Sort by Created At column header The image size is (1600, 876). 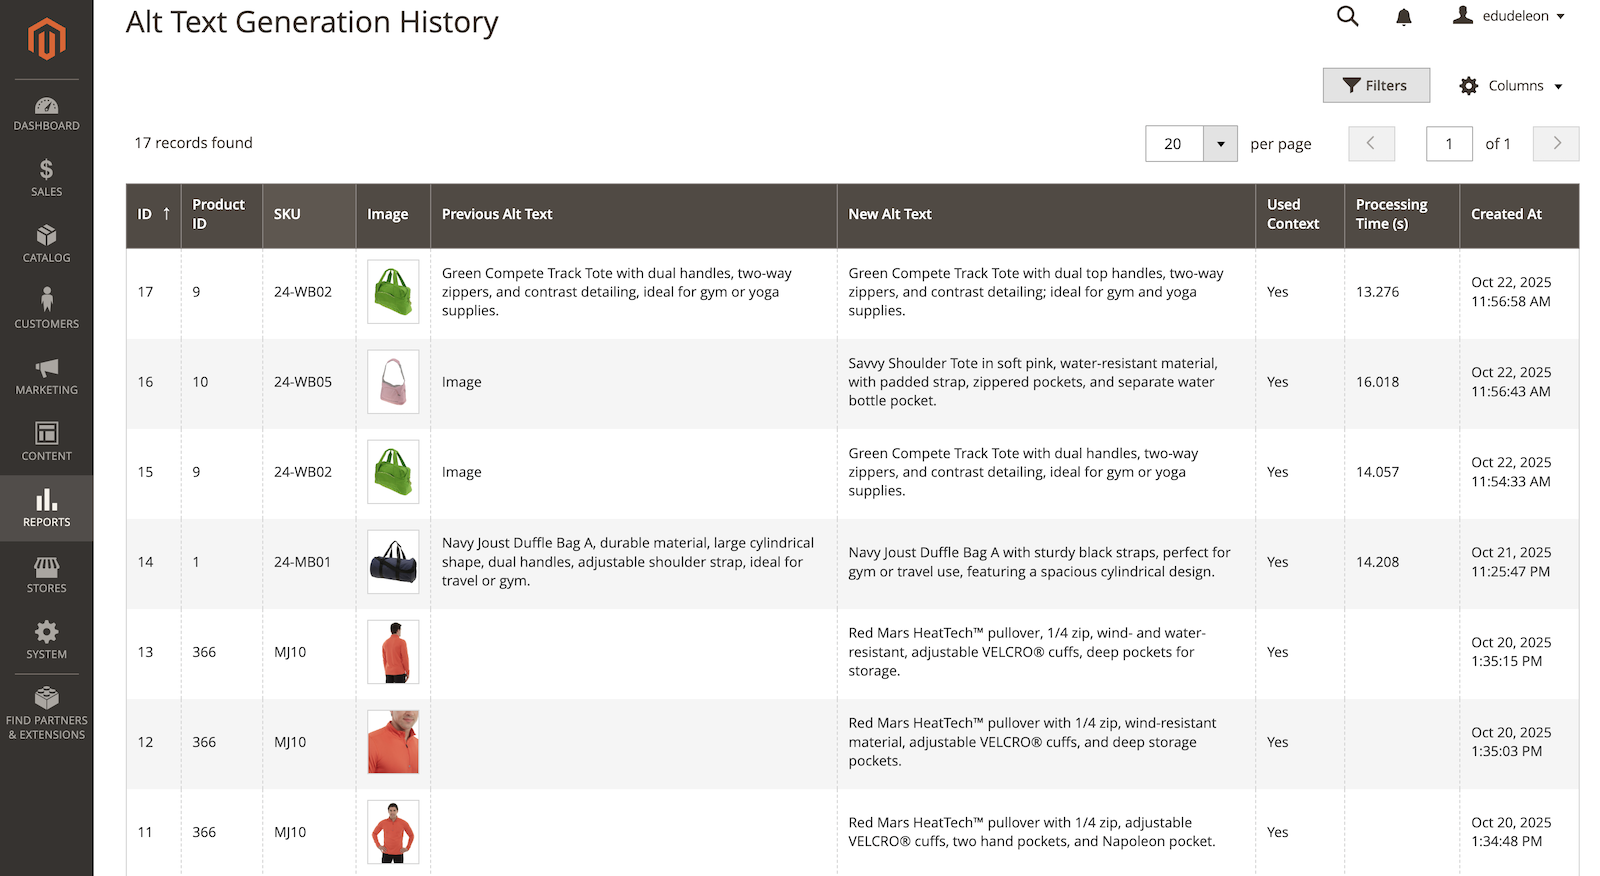tap(1519, 215)
